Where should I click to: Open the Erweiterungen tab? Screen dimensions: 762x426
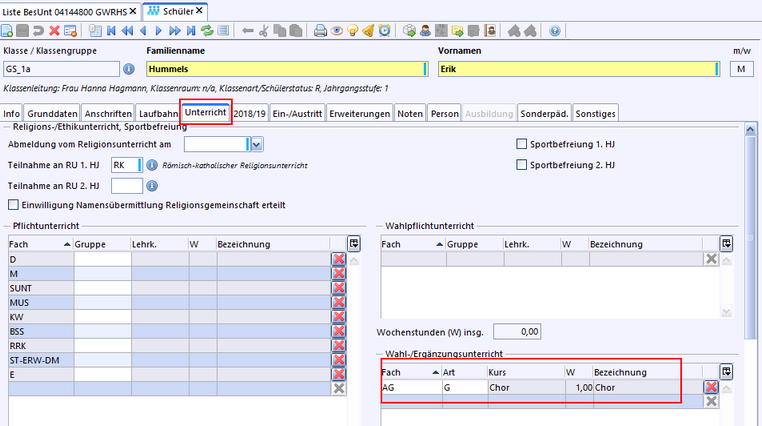pos(360,114)
